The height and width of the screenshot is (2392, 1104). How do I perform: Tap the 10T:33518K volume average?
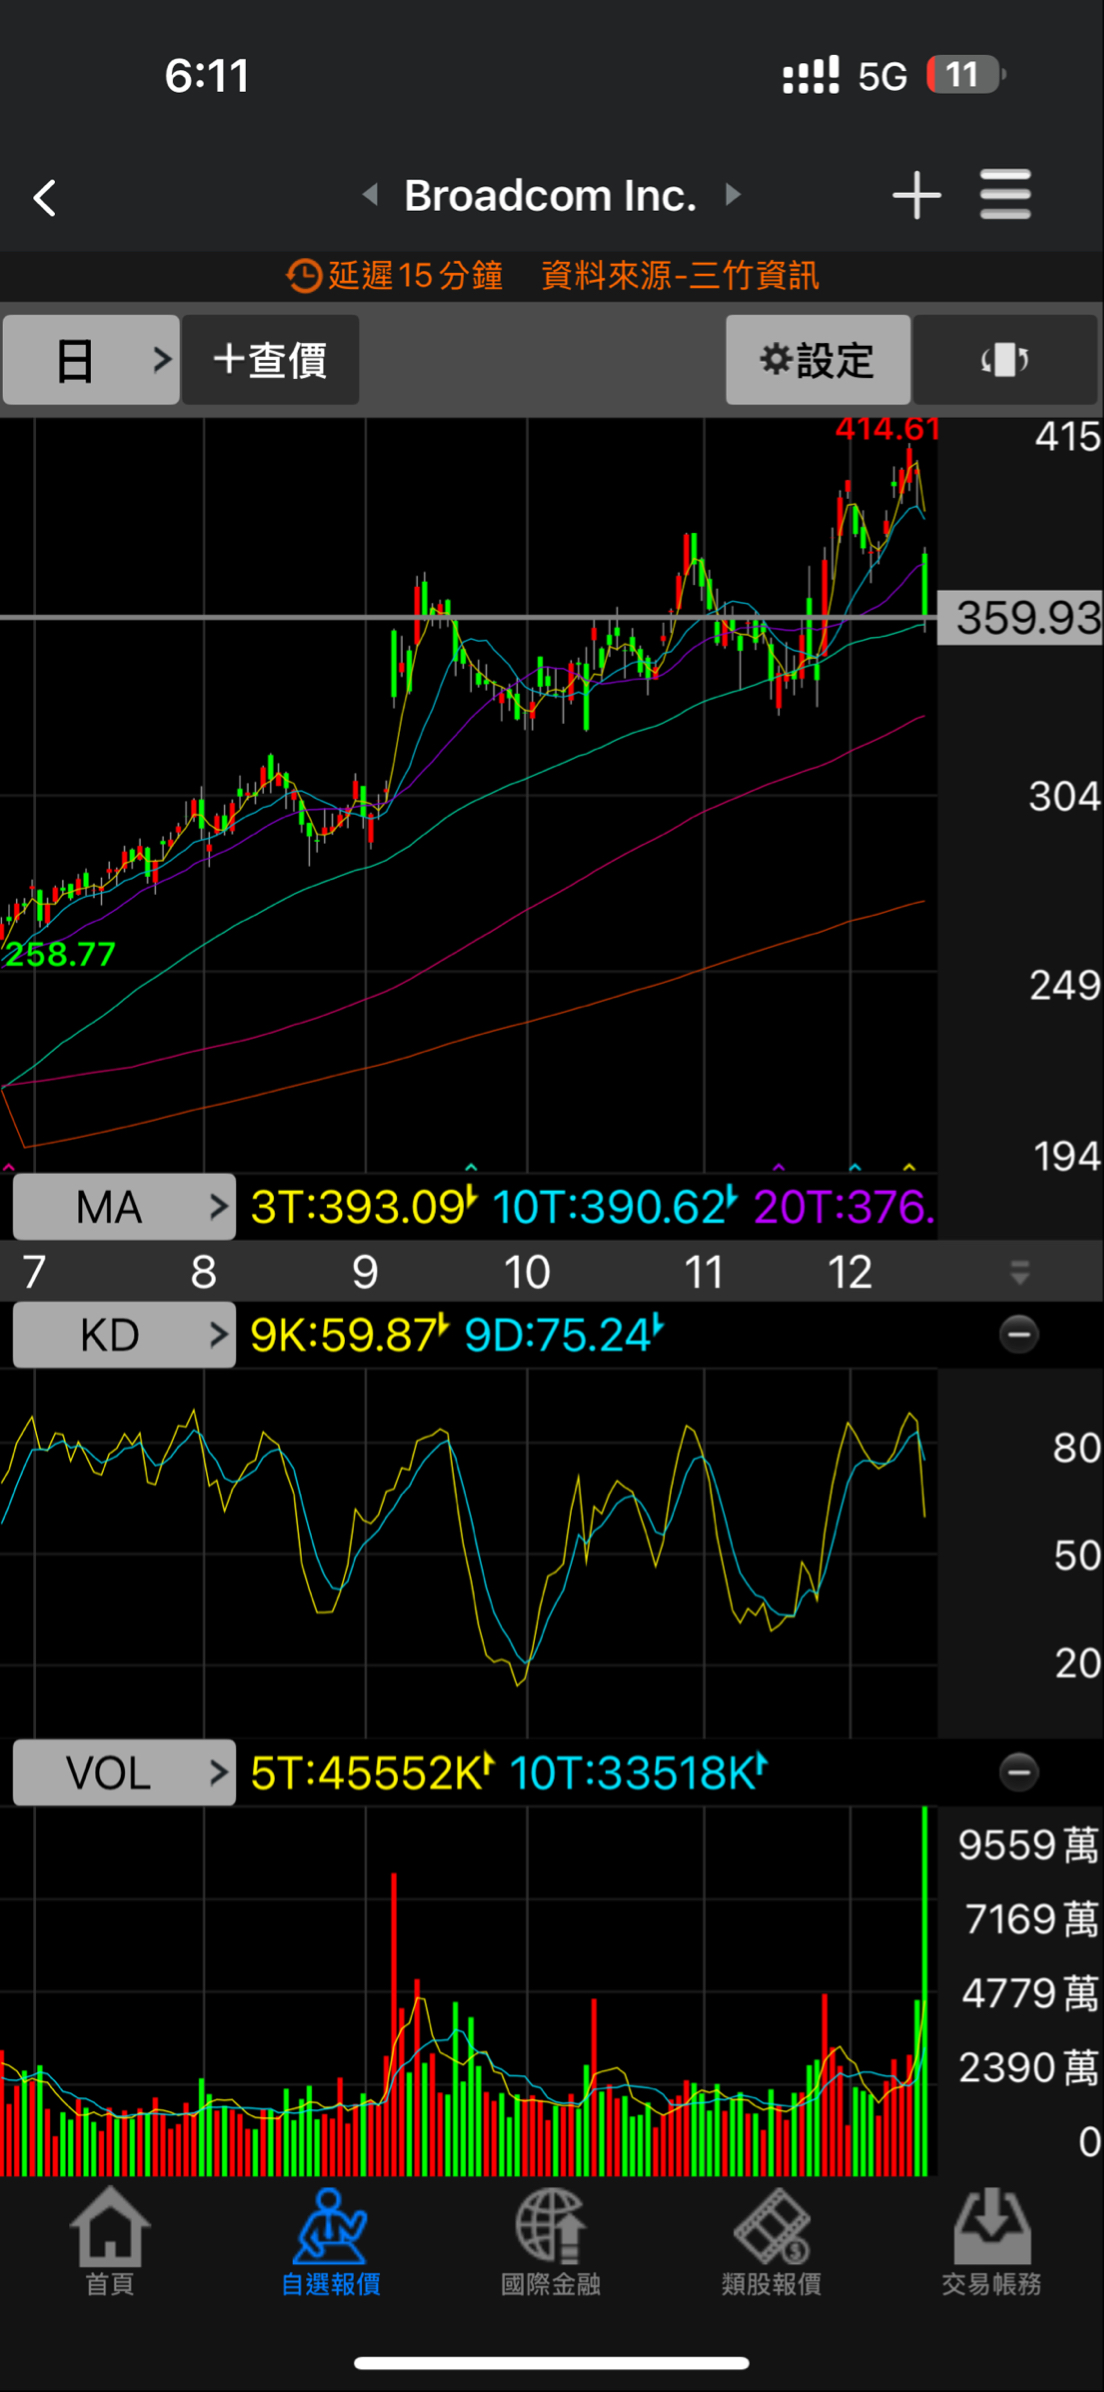(x=638, y=1773)
